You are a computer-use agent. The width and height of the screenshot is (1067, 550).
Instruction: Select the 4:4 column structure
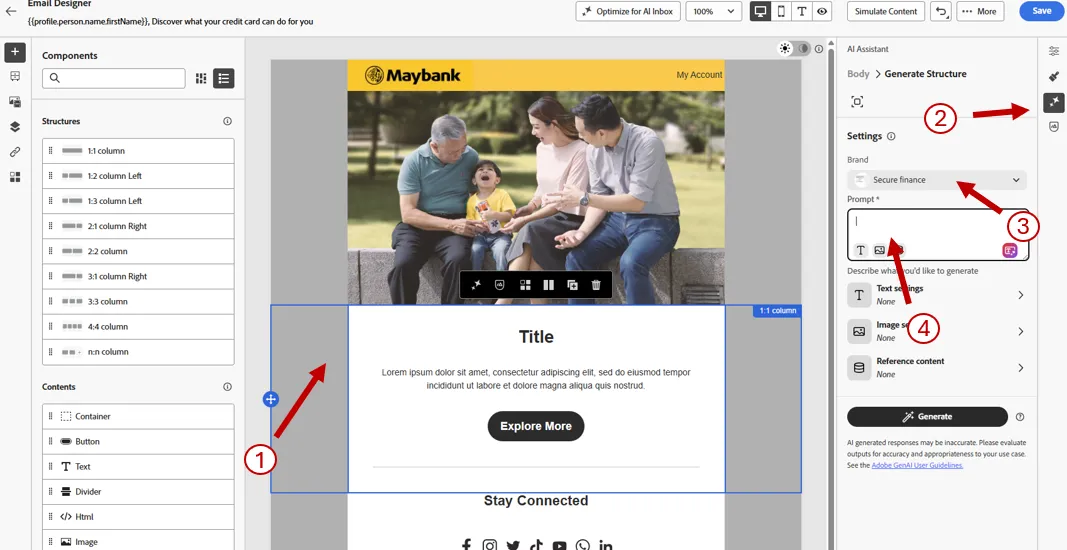point(138,327)
